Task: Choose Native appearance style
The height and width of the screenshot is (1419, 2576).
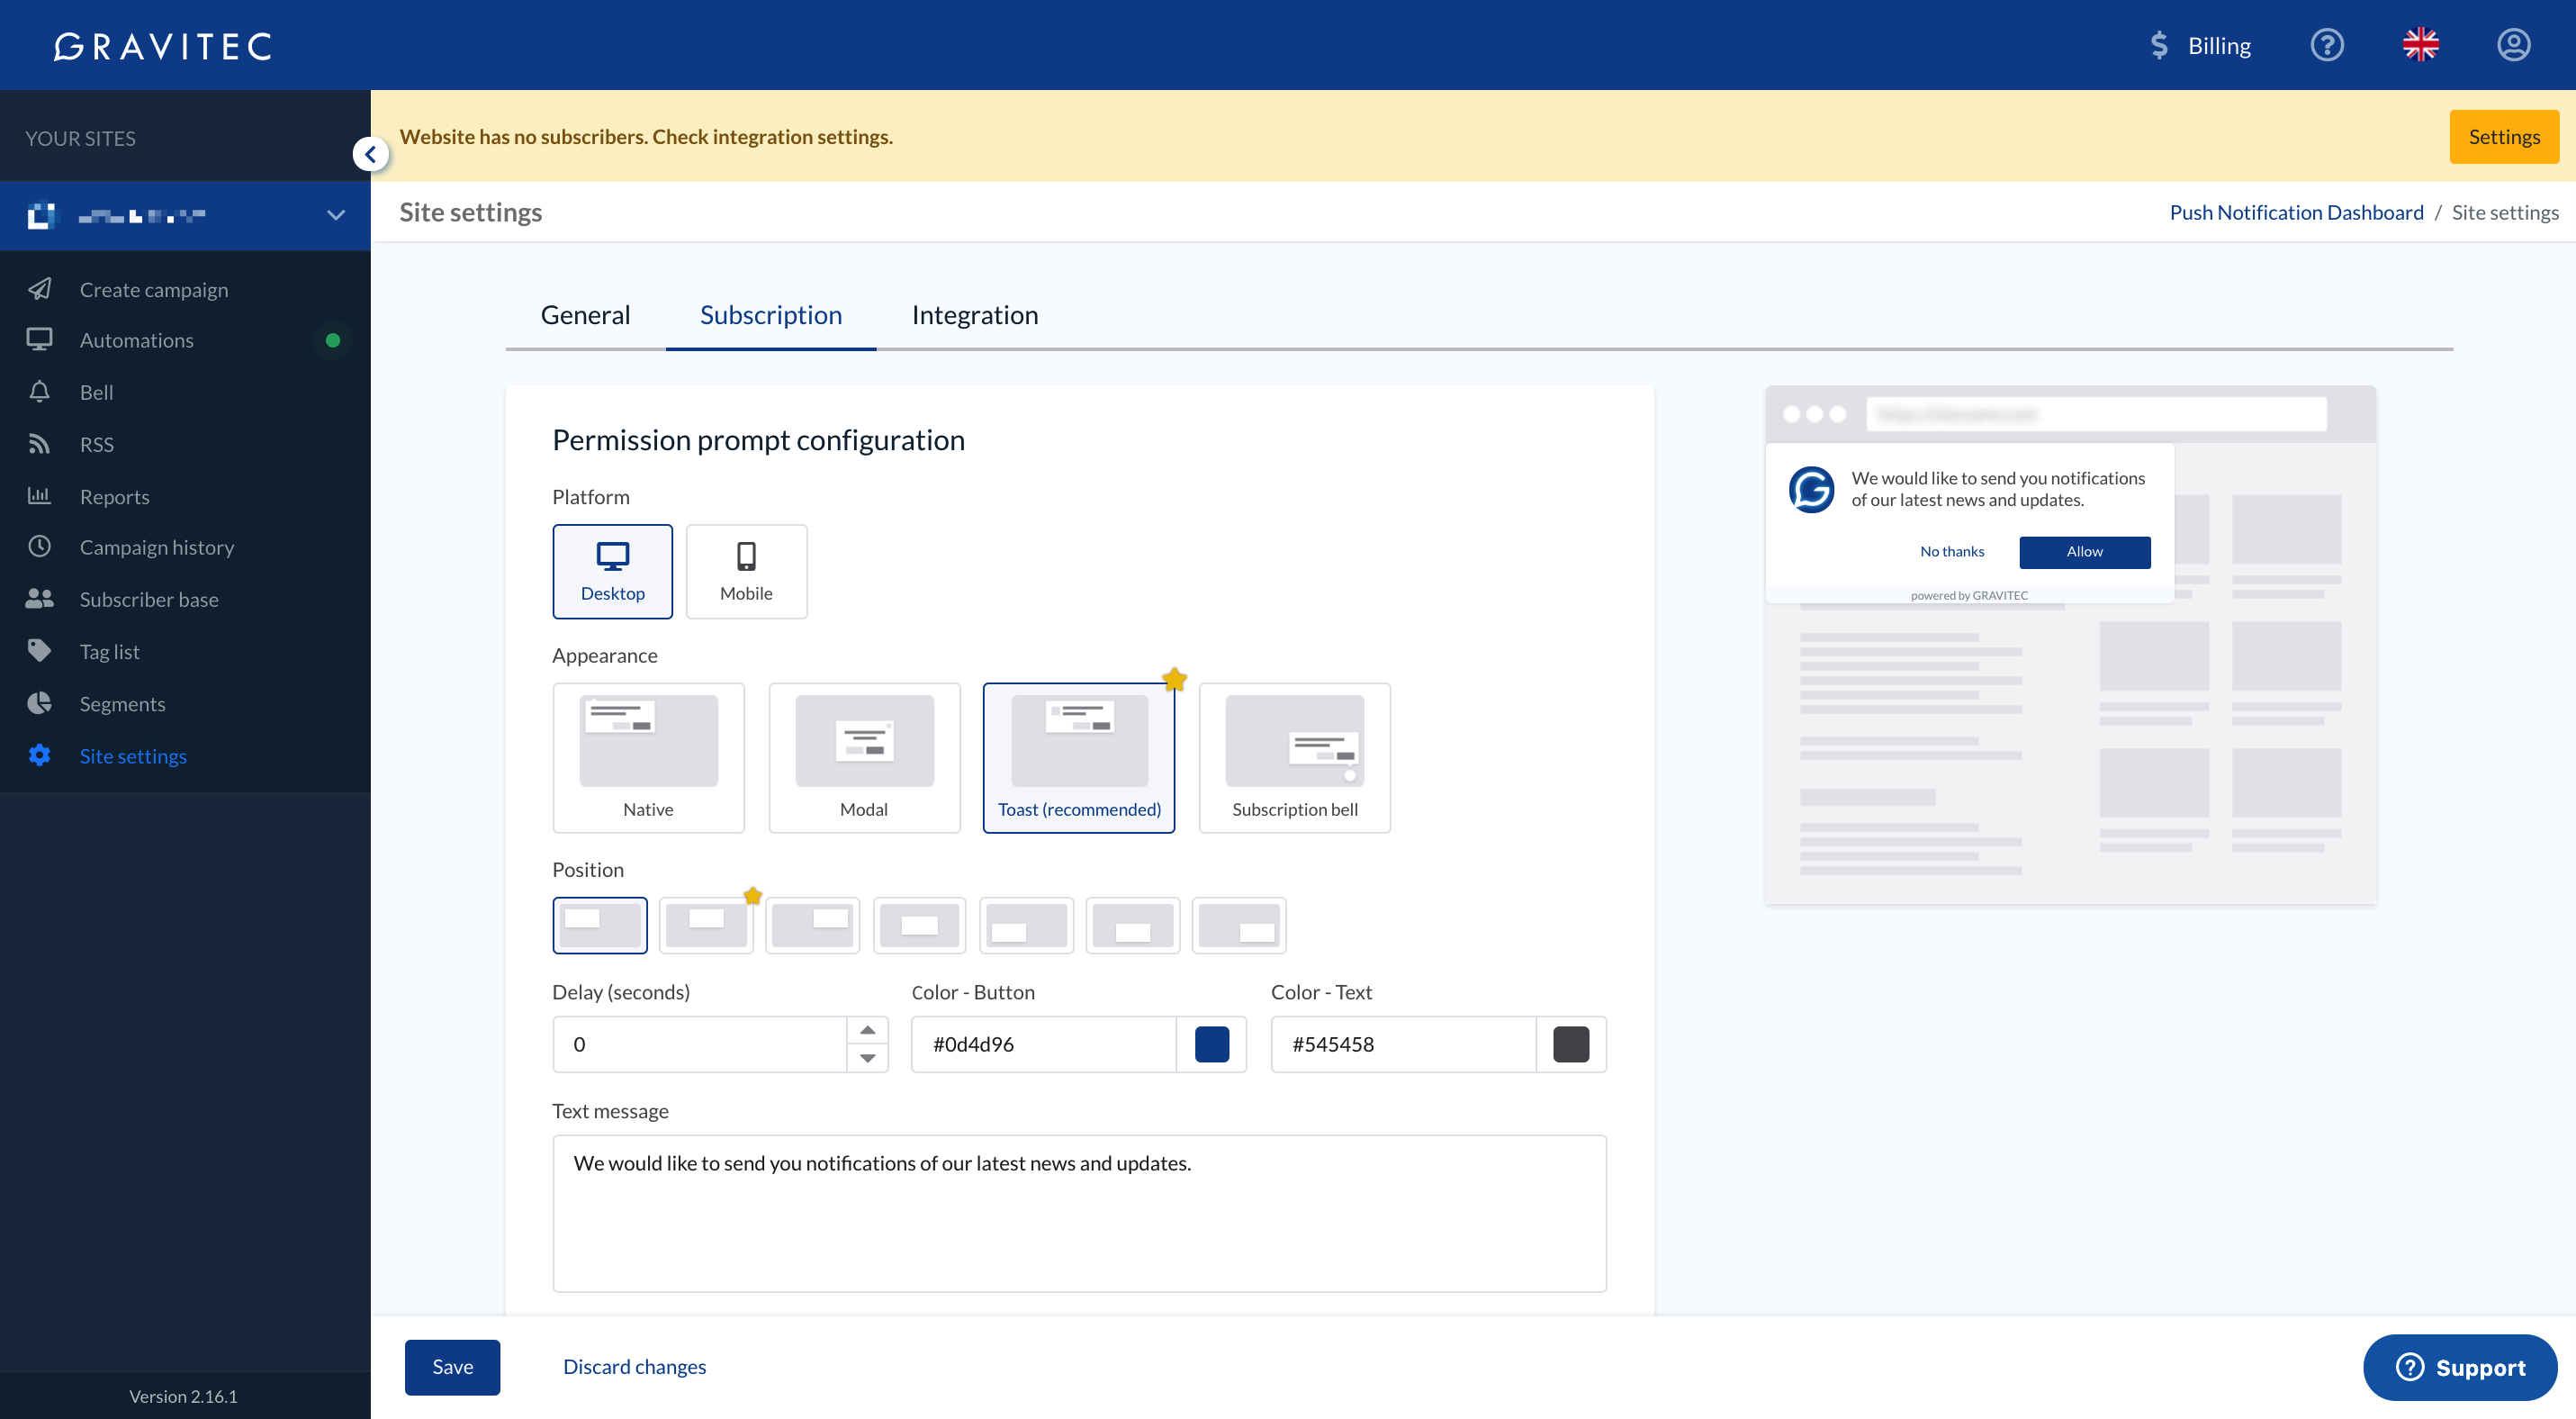Action: pyautogui.click(x=648, y=757)
